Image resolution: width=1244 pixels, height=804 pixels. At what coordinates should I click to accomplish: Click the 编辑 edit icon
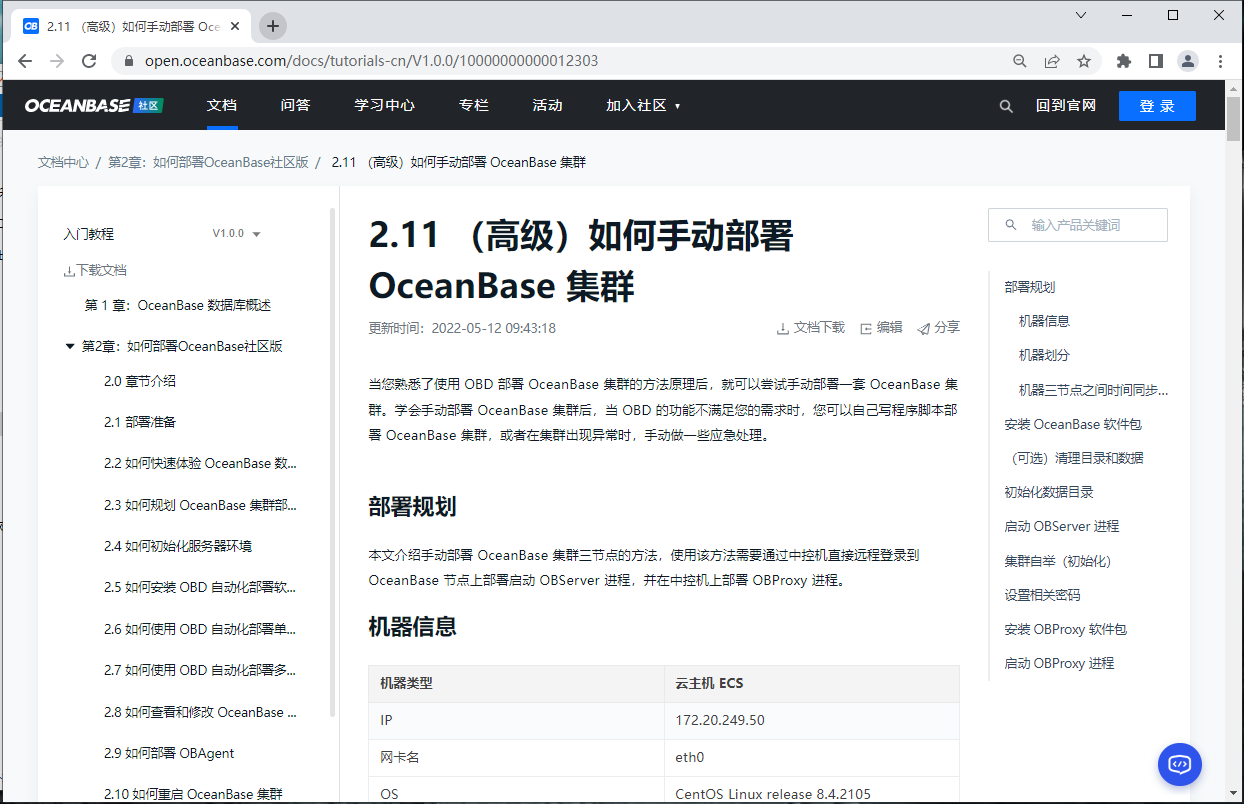[x=866, y=328]
